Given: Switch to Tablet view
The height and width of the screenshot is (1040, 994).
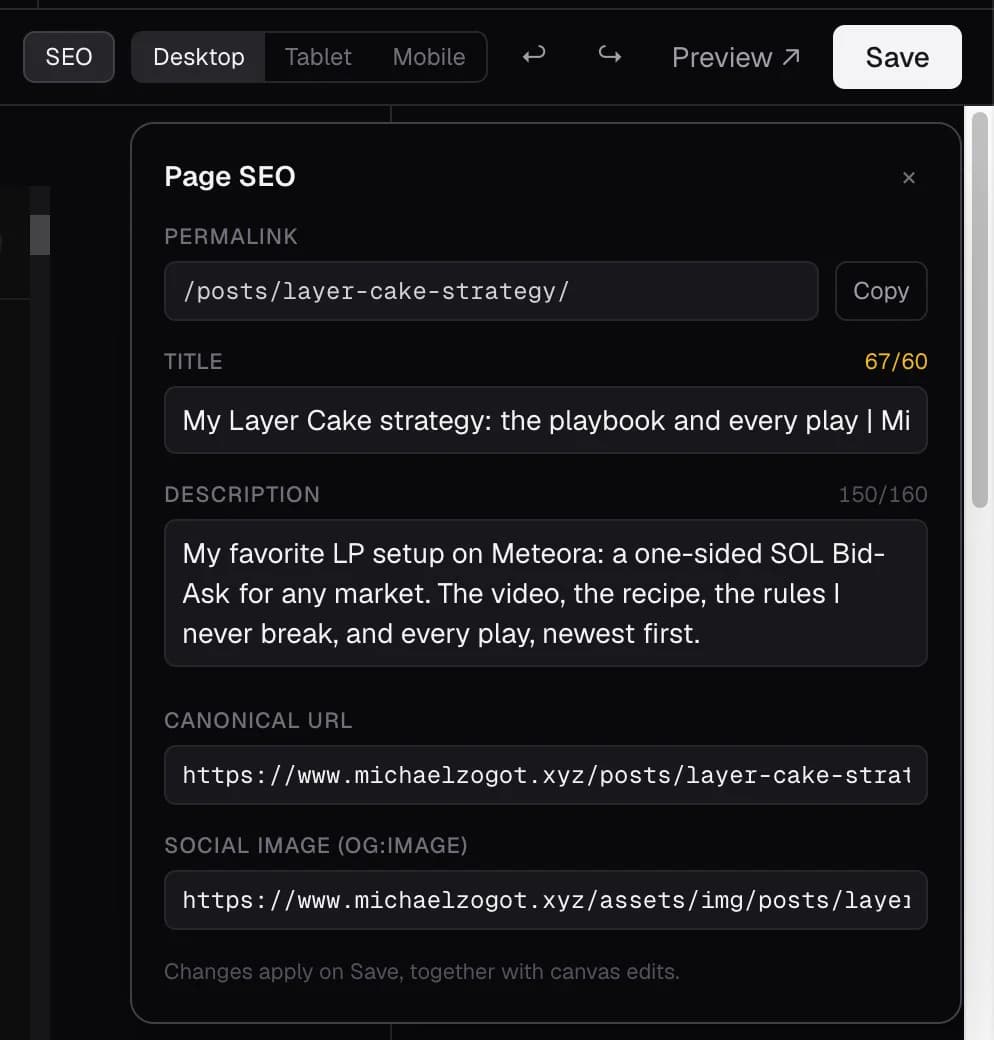Looking at the screenshot, I should [318, 57].
